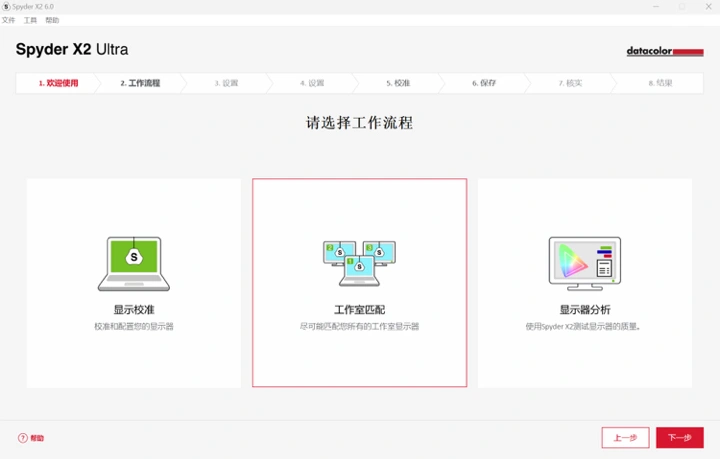
Task: Click description 使用Spyder X2测试显示器的质量
Action: tap(583, 326)
